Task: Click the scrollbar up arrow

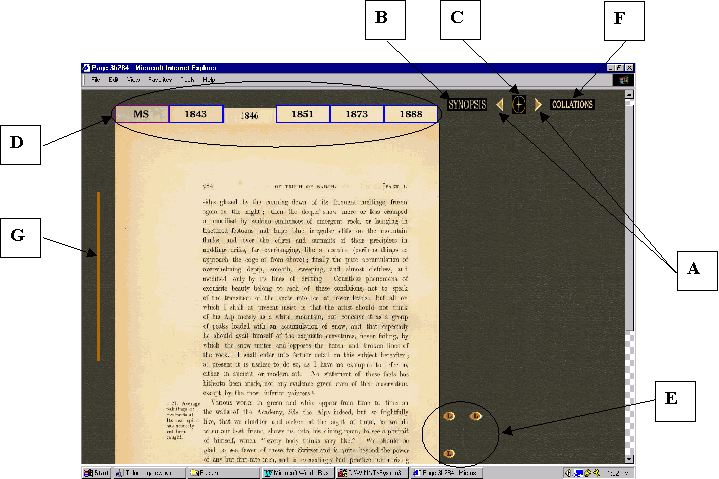Action: (629, 94)
